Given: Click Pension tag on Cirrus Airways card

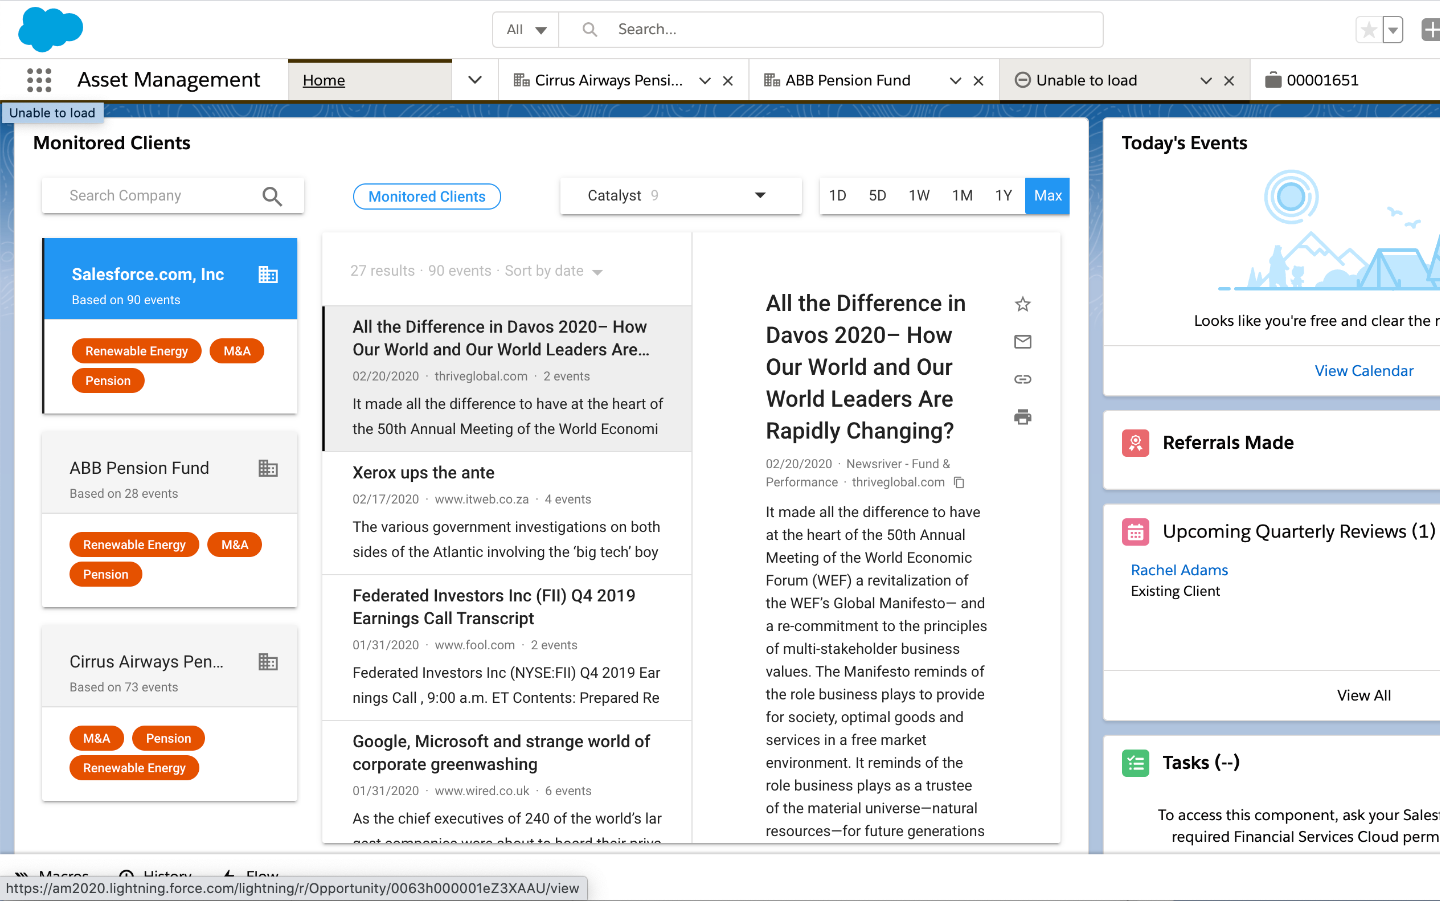Looking at the screenshot, I should [x=168, y=739].
